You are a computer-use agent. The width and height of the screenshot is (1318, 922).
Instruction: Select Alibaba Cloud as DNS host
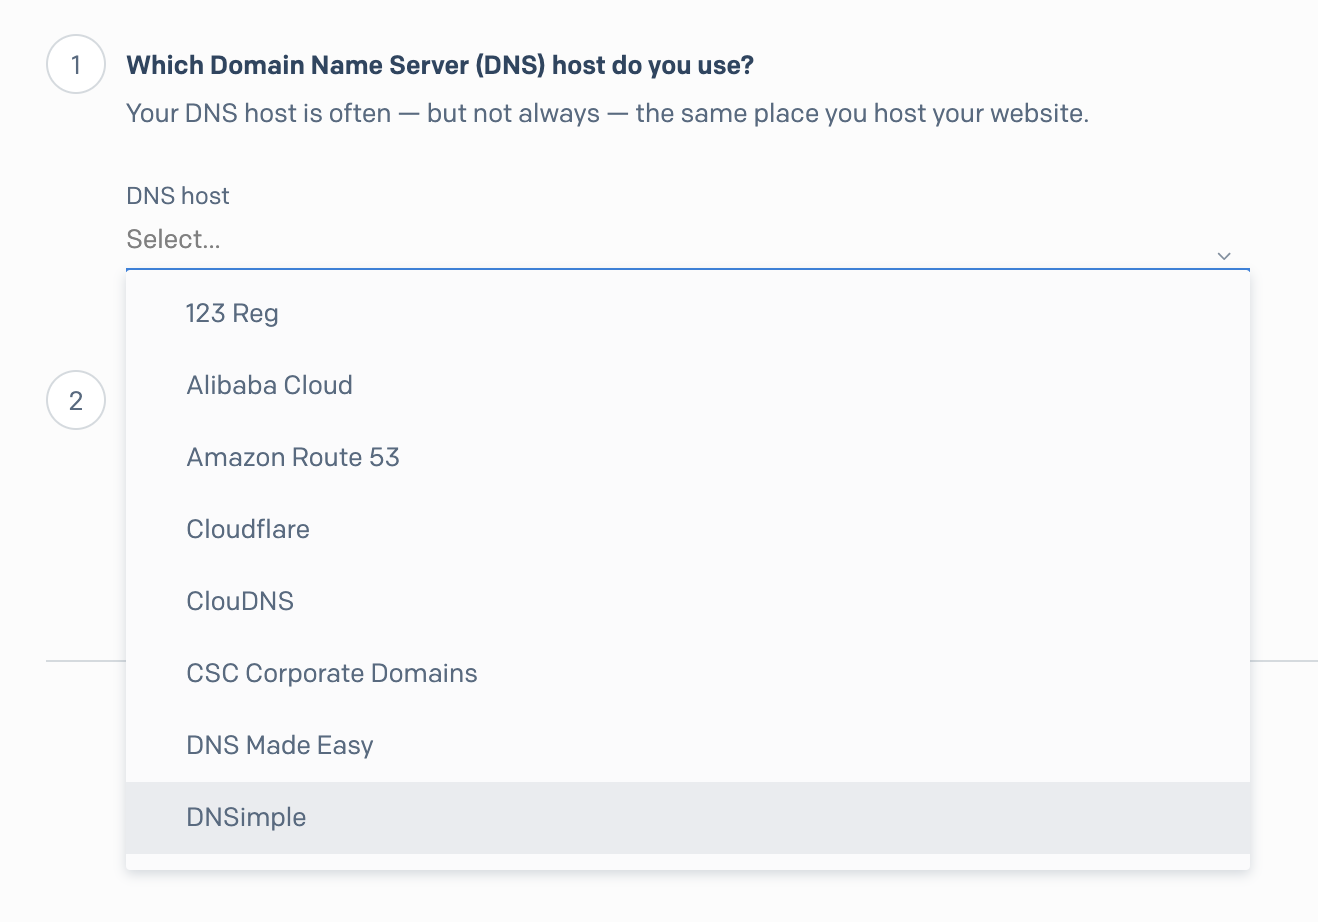(688, 386)
